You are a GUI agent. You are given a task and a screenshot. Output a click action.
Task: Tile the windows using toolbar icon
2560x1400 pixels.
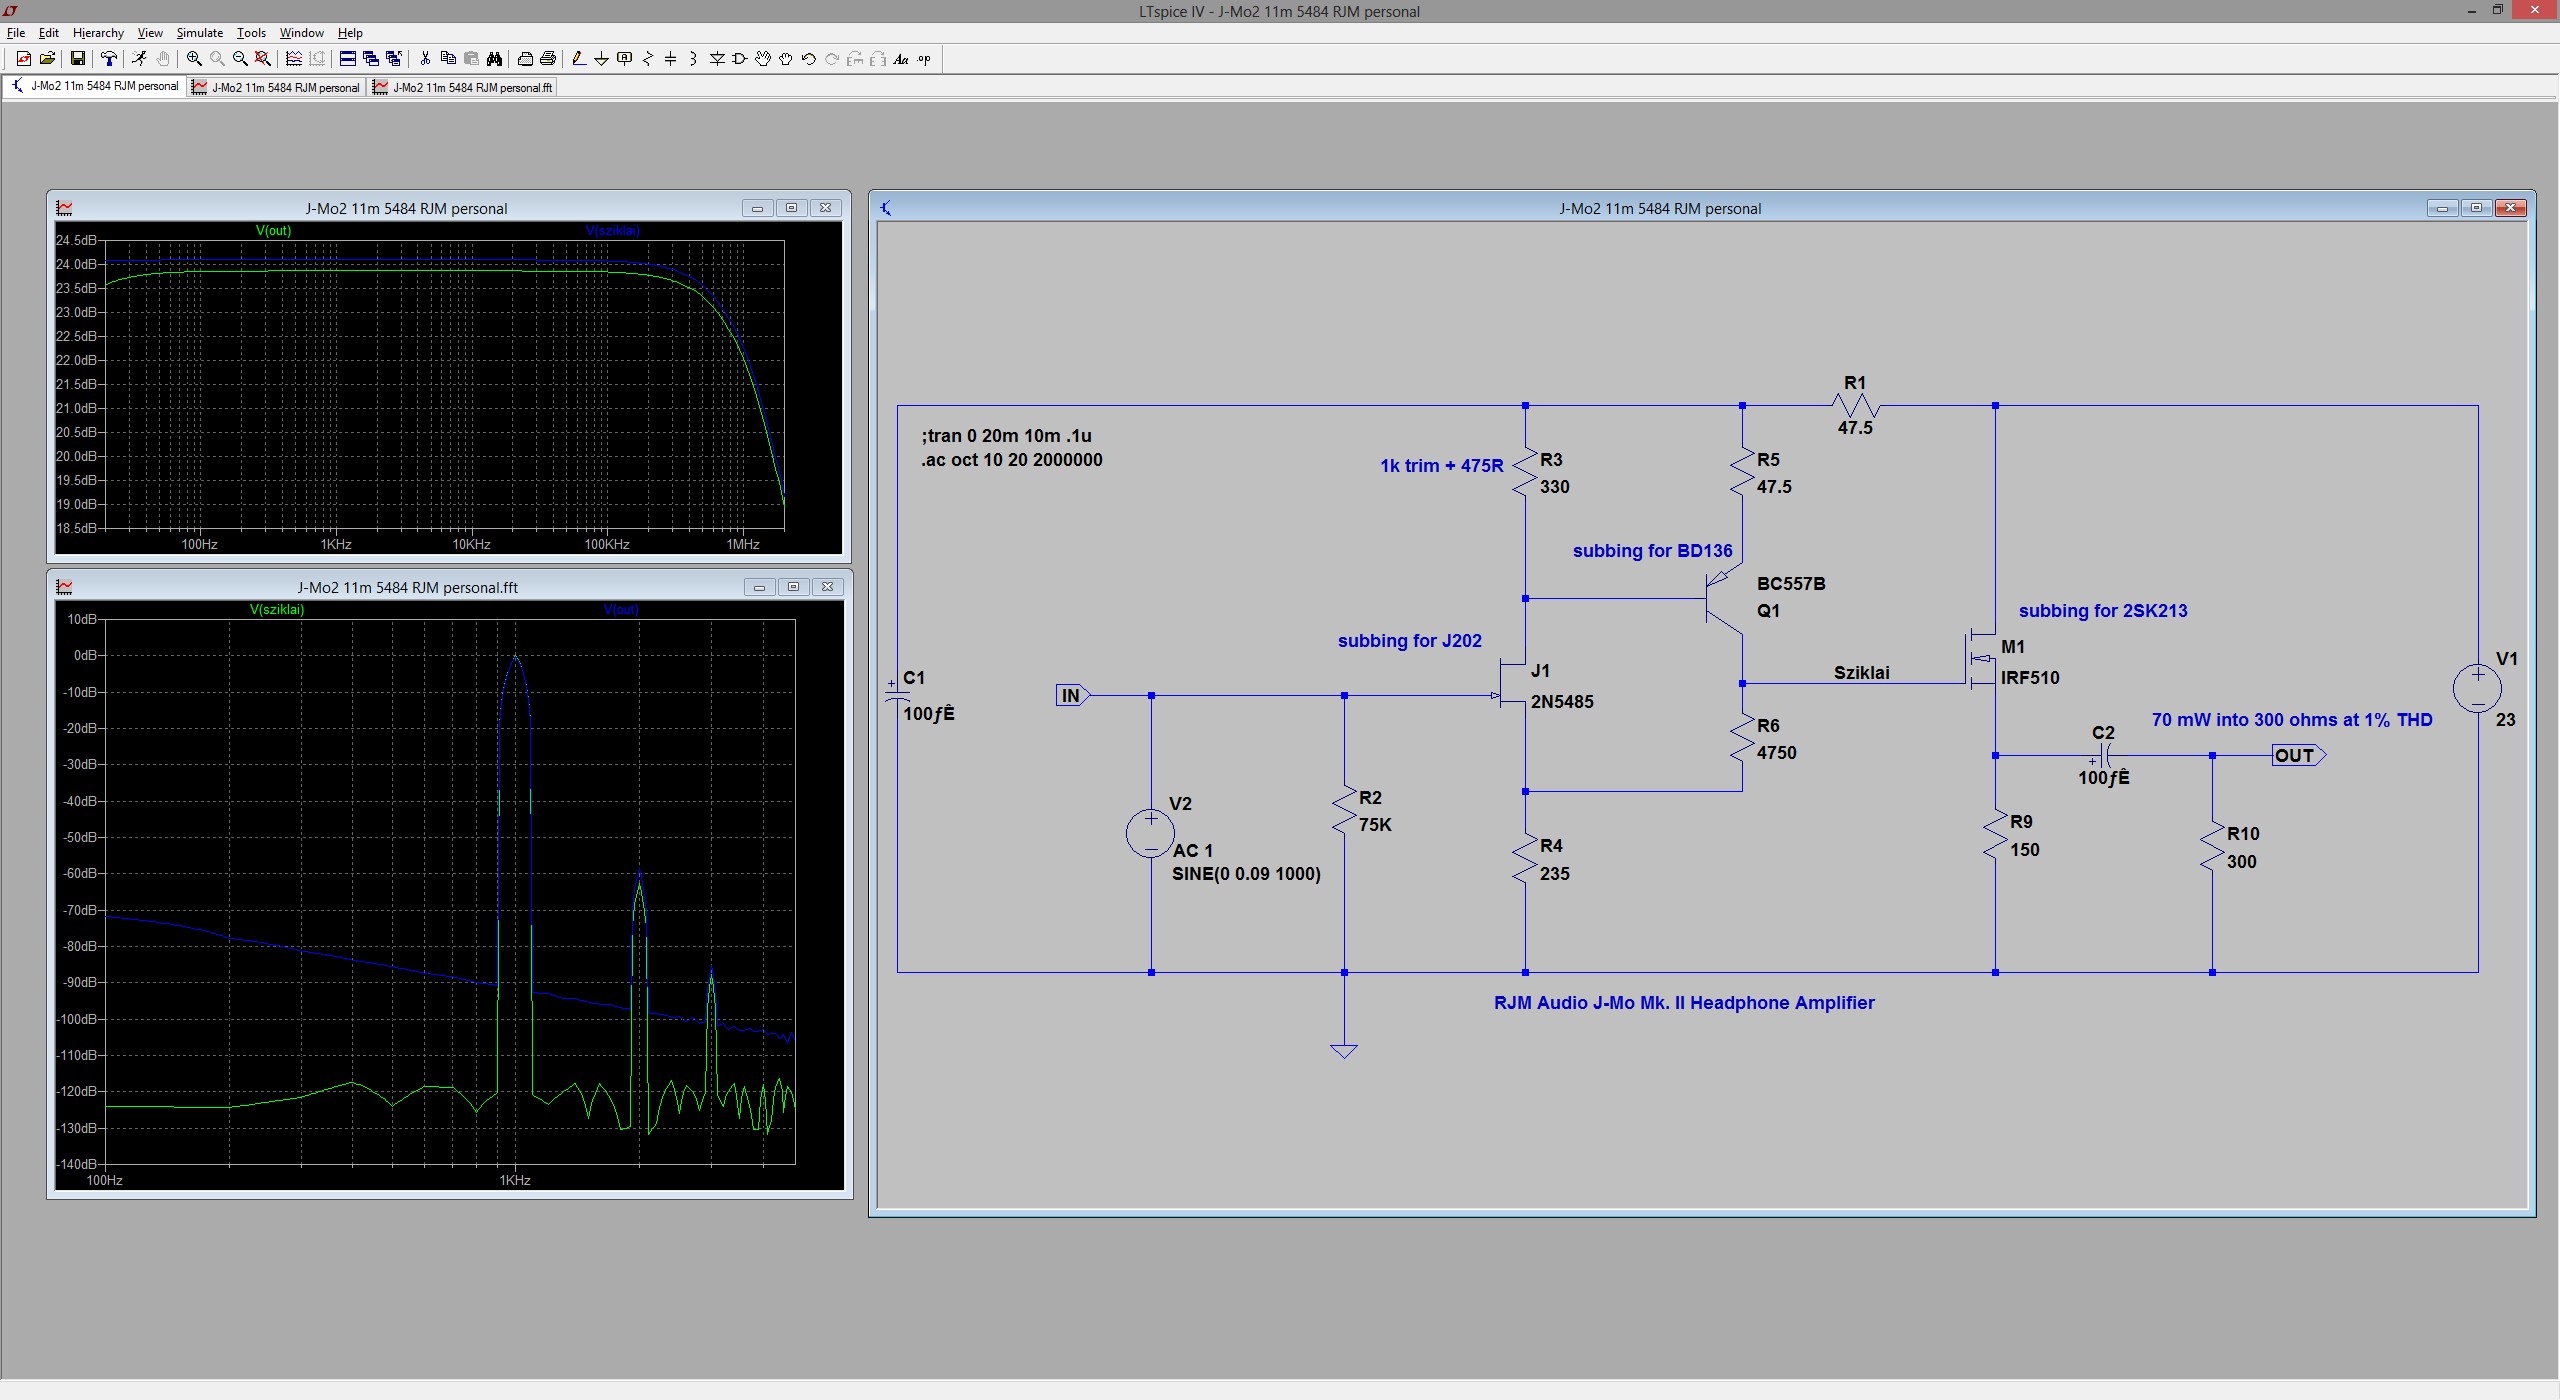(x=348, y=59)
